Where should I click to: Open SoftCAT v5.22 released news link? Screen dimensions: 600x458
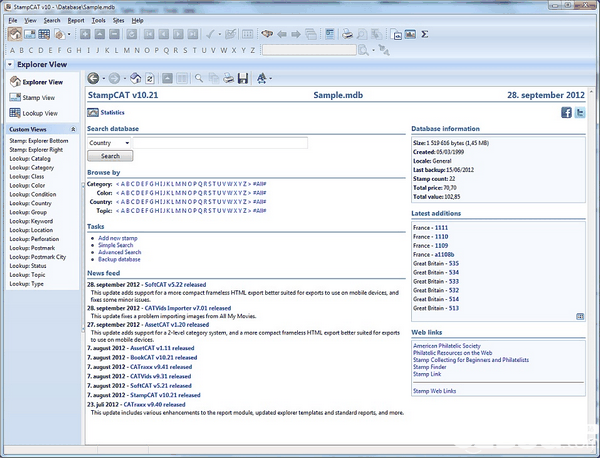click(x=175, y=285)
